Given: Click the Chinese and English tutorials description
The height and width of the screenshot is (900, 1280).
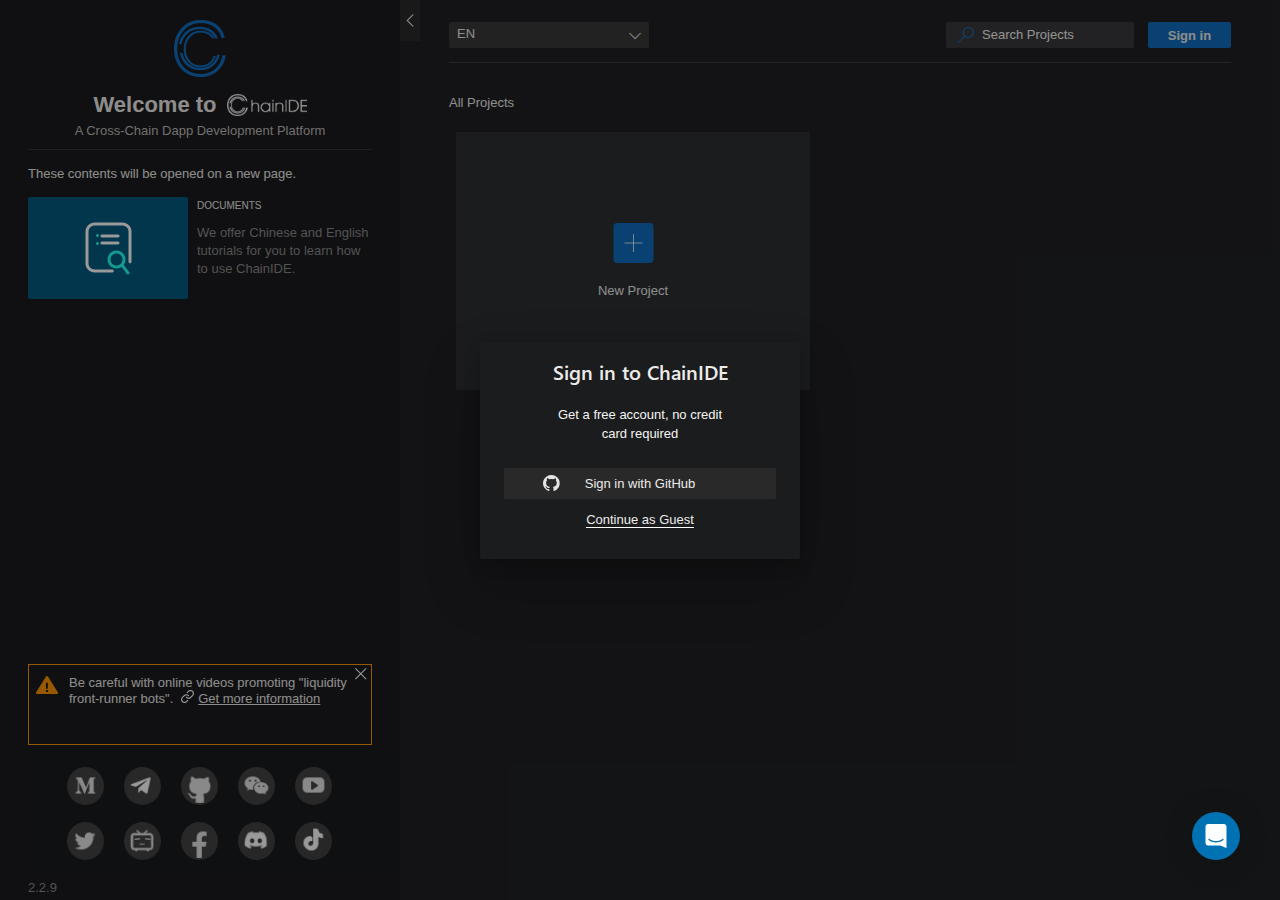Looking at the screenshot, I should (283, 251).
